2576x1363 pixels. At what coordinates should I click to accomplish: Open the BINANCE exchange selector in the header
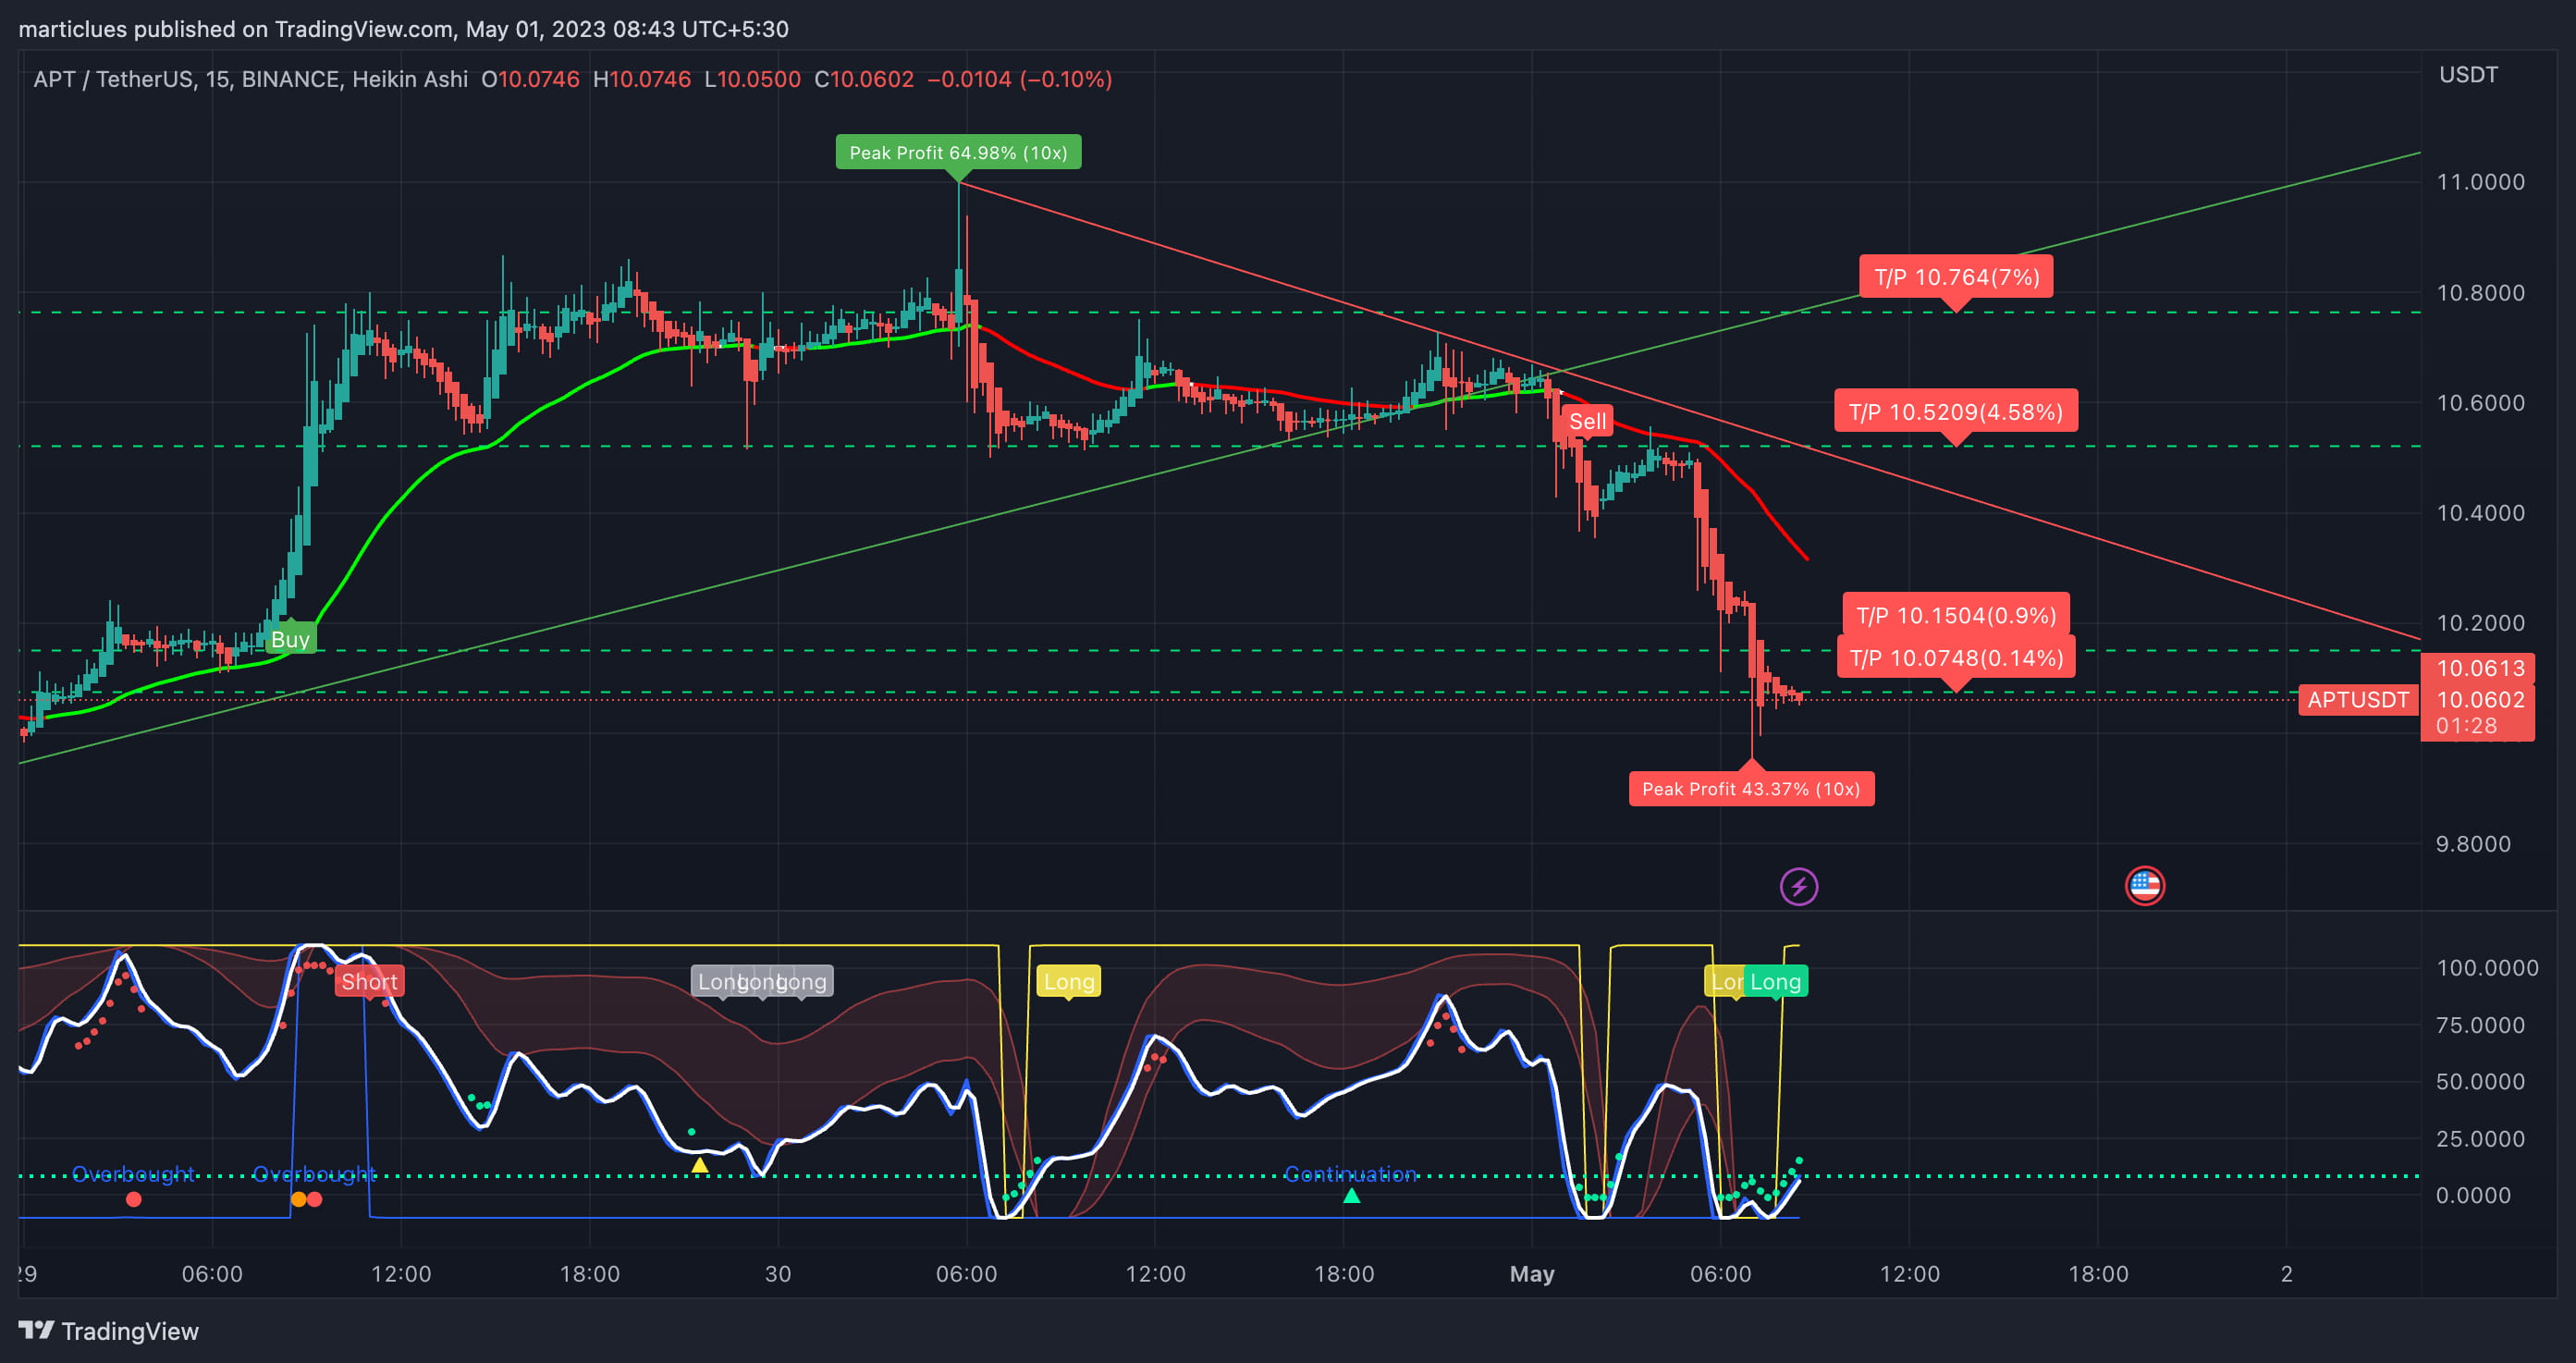tap(290, 79)
